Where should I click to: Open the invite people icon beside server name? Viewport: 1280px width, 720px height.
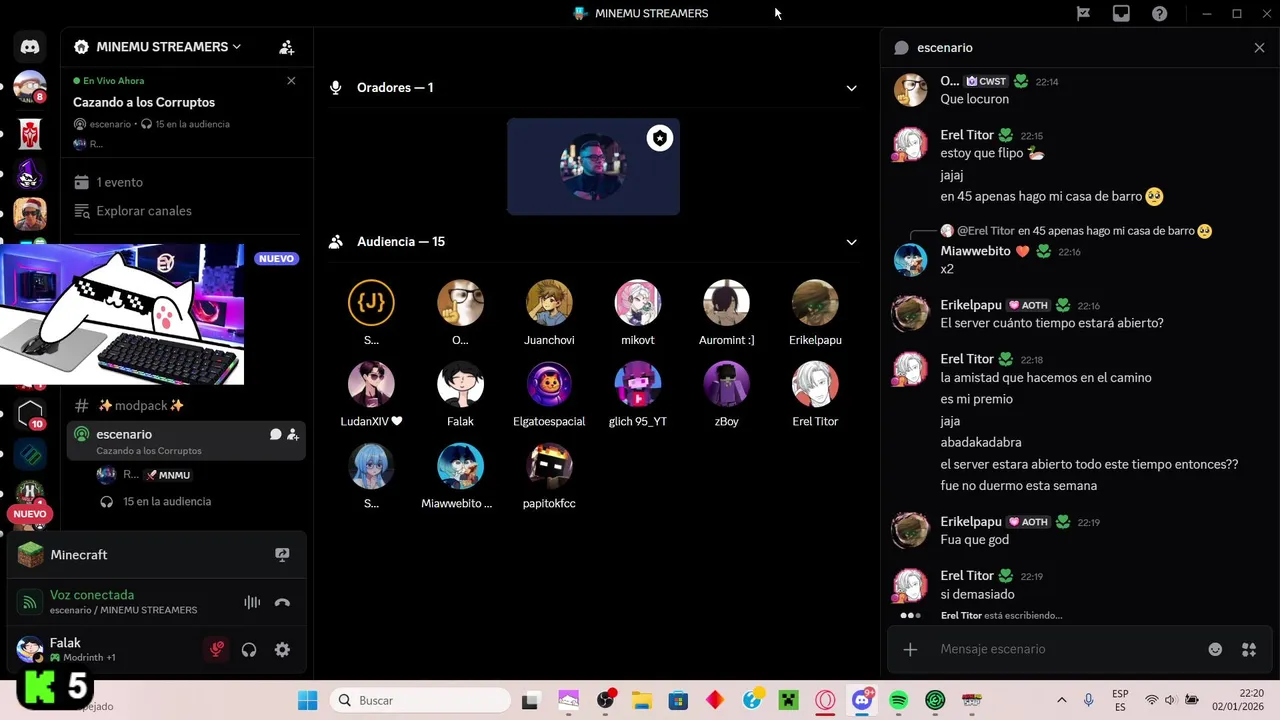tap(287, 47)
